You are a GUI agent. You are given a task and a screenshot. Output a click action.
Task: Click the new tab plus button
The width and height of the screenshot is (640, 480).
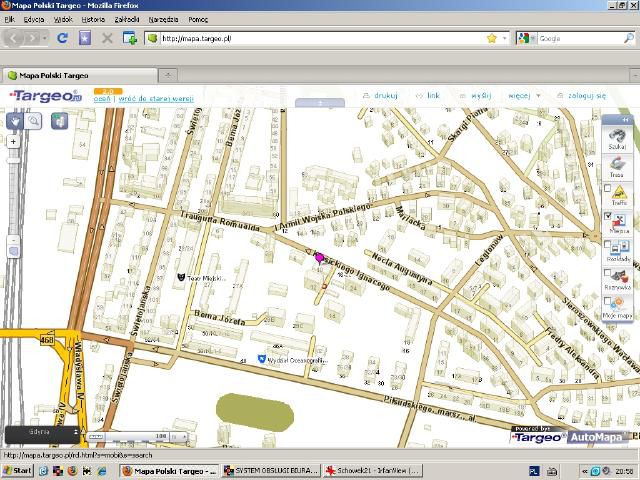pos(168,75)
